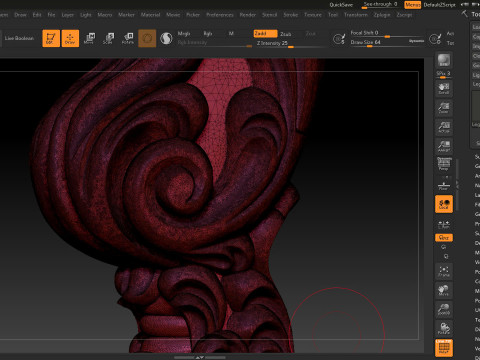
Task: Click the DefaultZScript button
Action: (439, 5)
